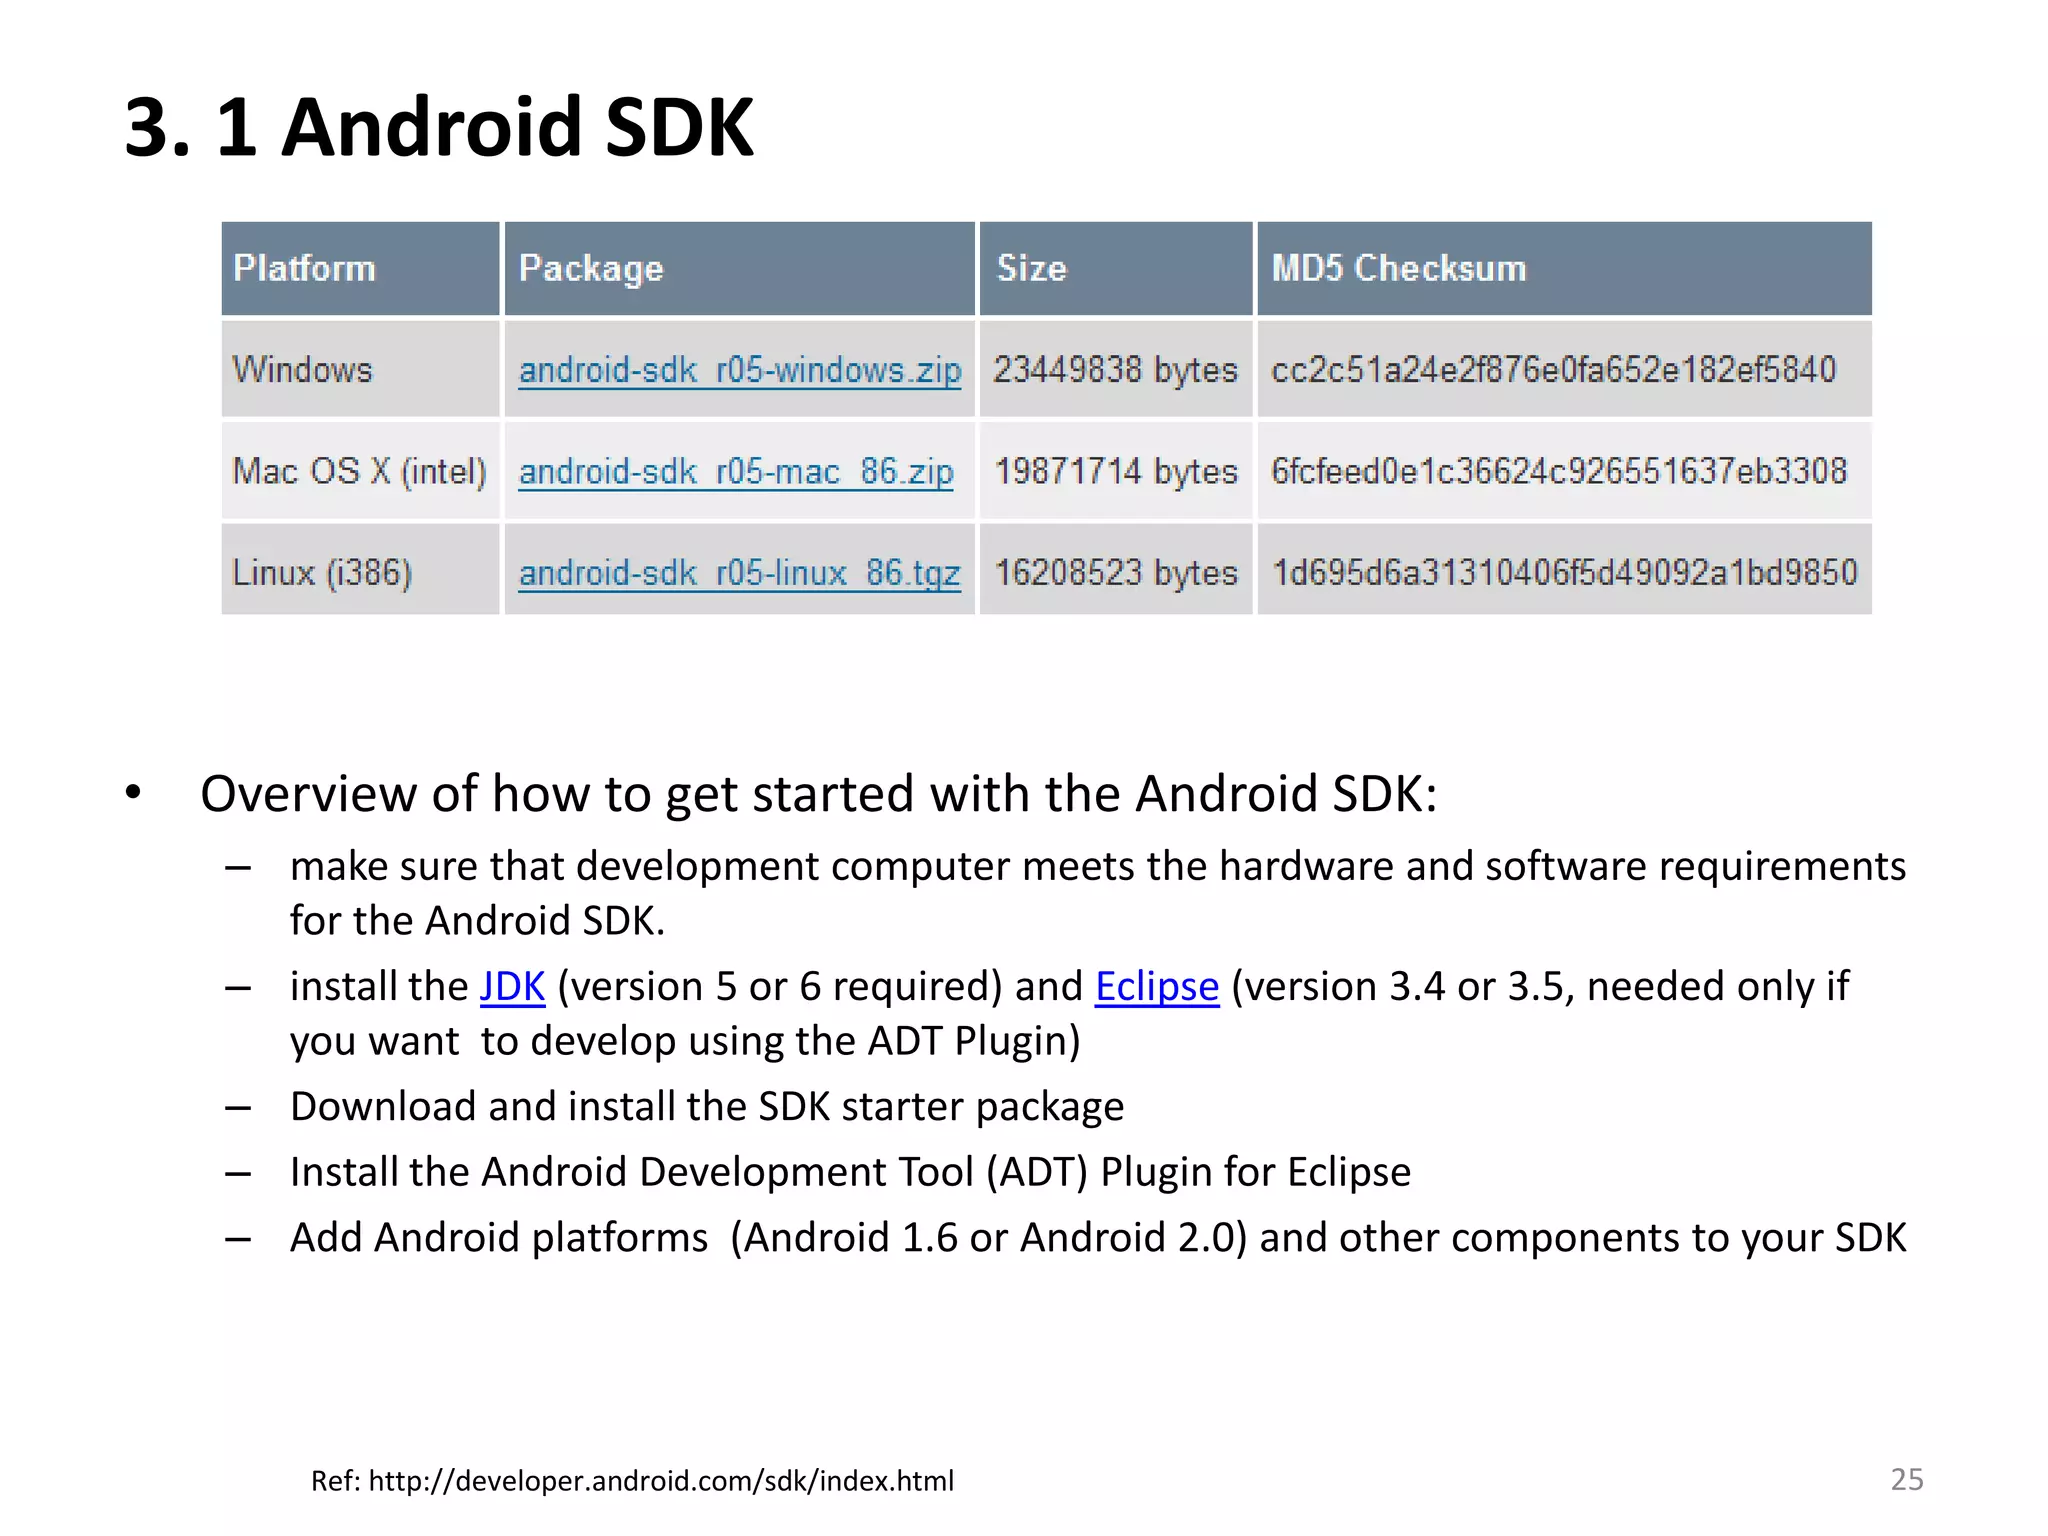2048x1536 pixels.
Task: Click the hardware and software requirements line
Action: (x=1098, y=893)
